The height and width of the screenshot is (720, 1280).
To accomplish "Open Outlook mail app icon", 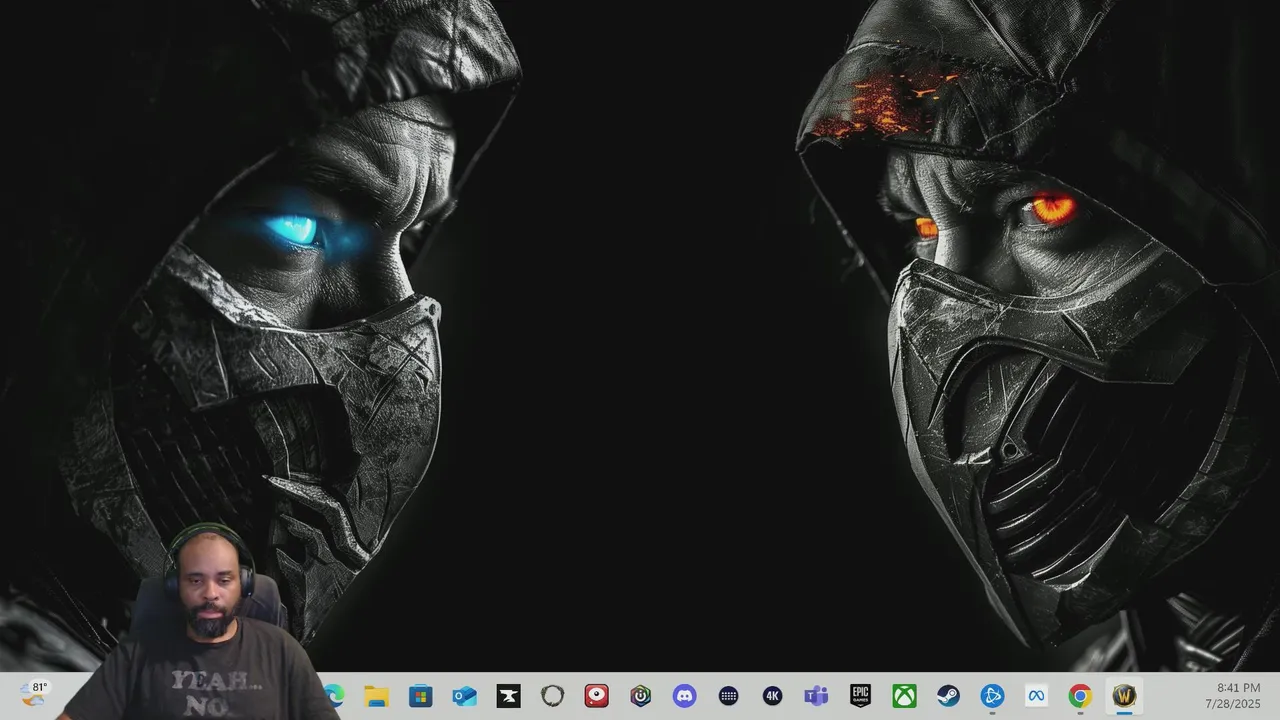I will tap(465, 696).
